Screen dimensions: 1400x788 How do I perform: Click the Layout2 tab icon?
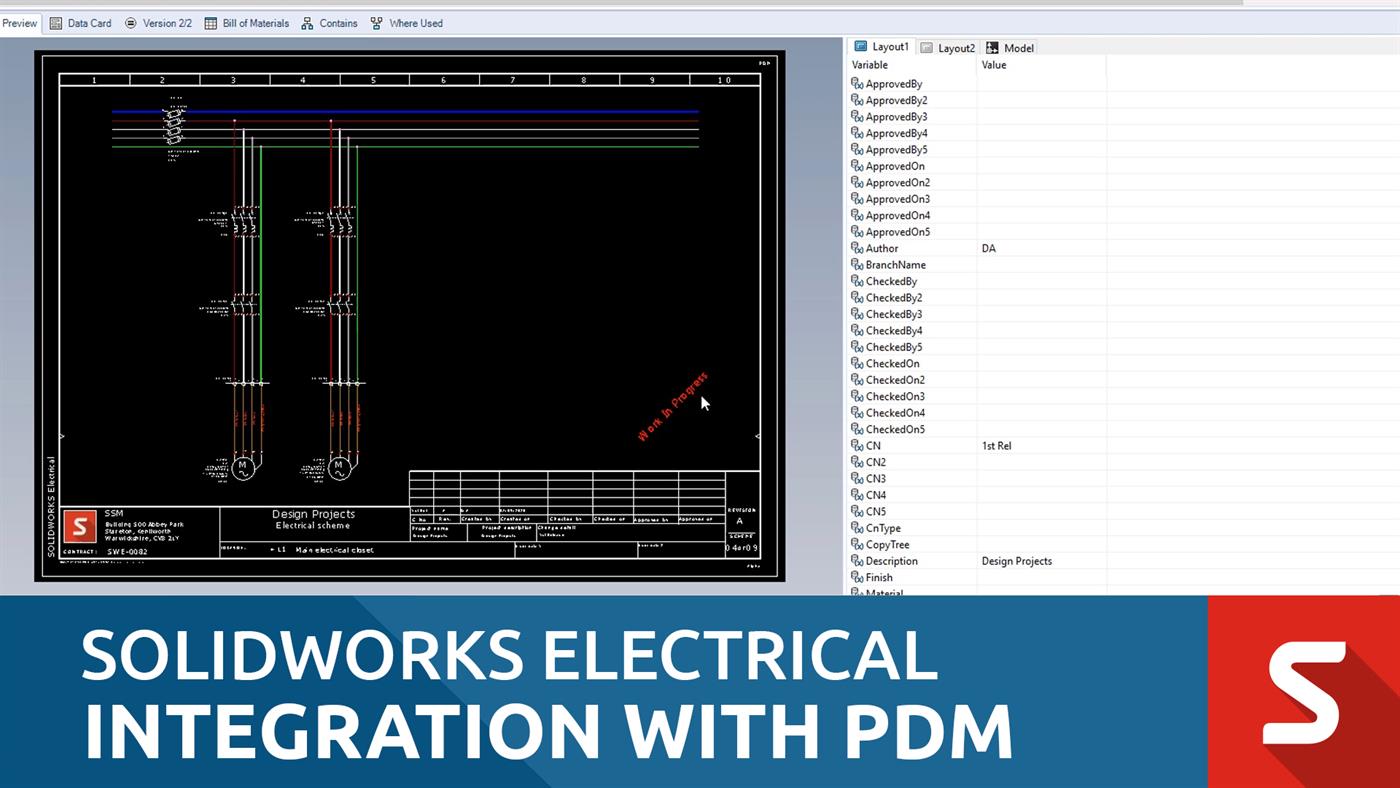coord(926,47)
